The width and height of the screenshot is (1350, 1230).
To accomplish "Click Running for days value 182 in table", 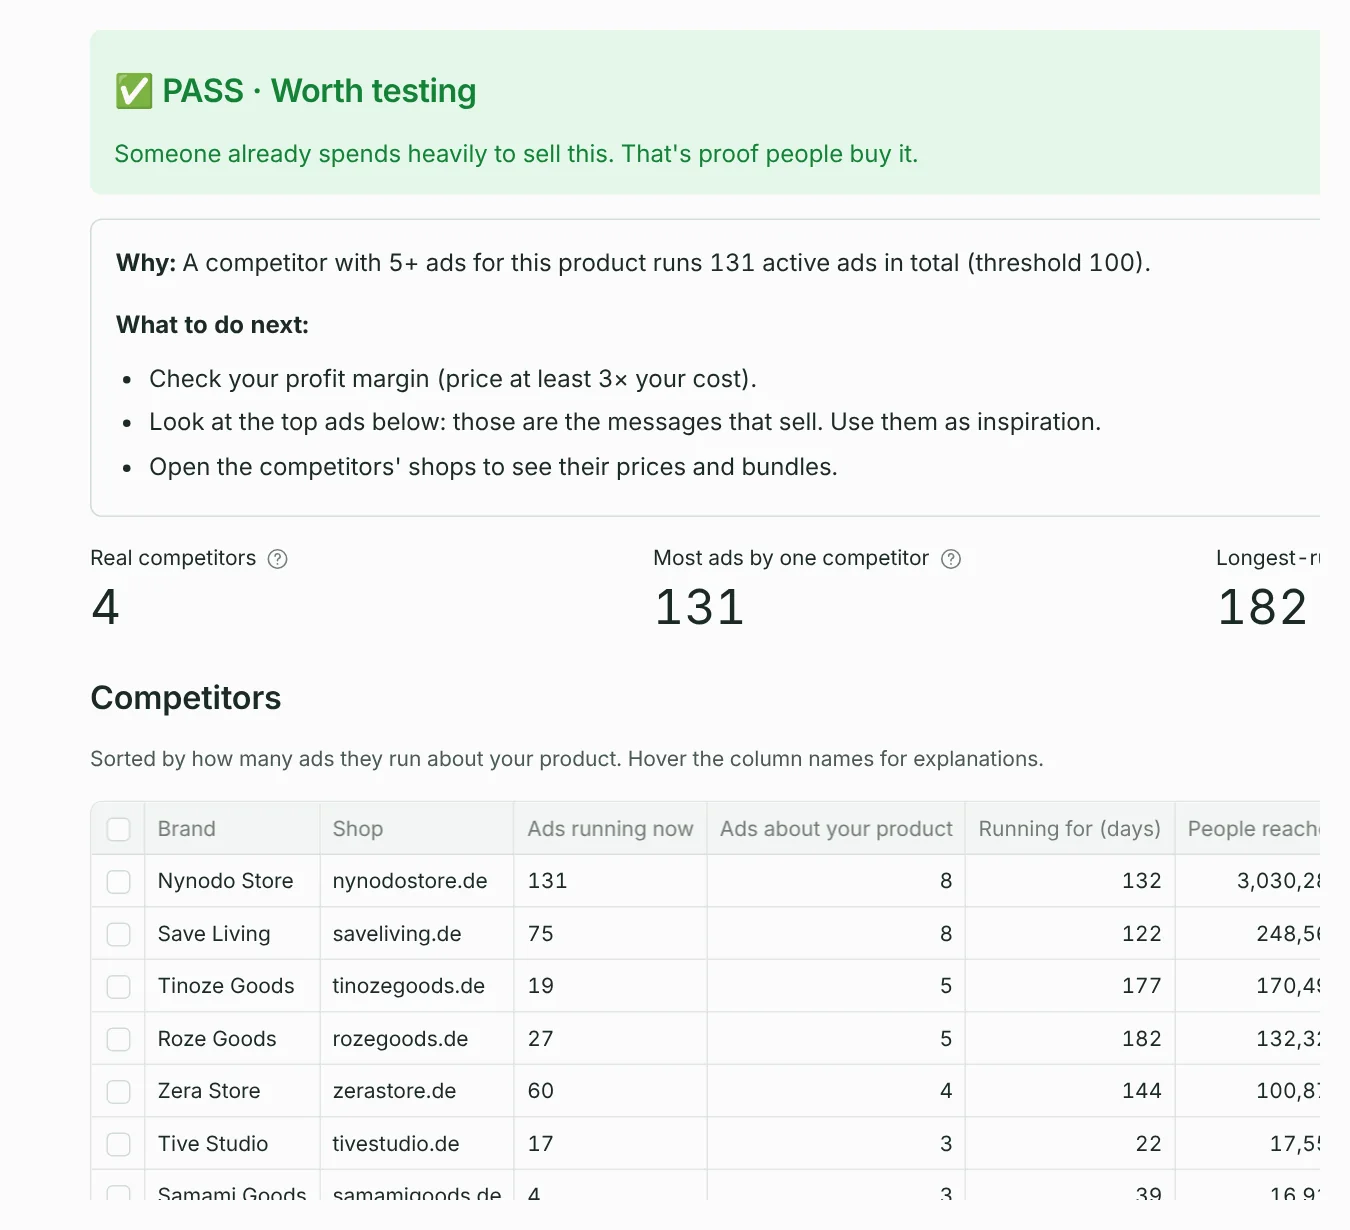I will click(1141, 1039).
